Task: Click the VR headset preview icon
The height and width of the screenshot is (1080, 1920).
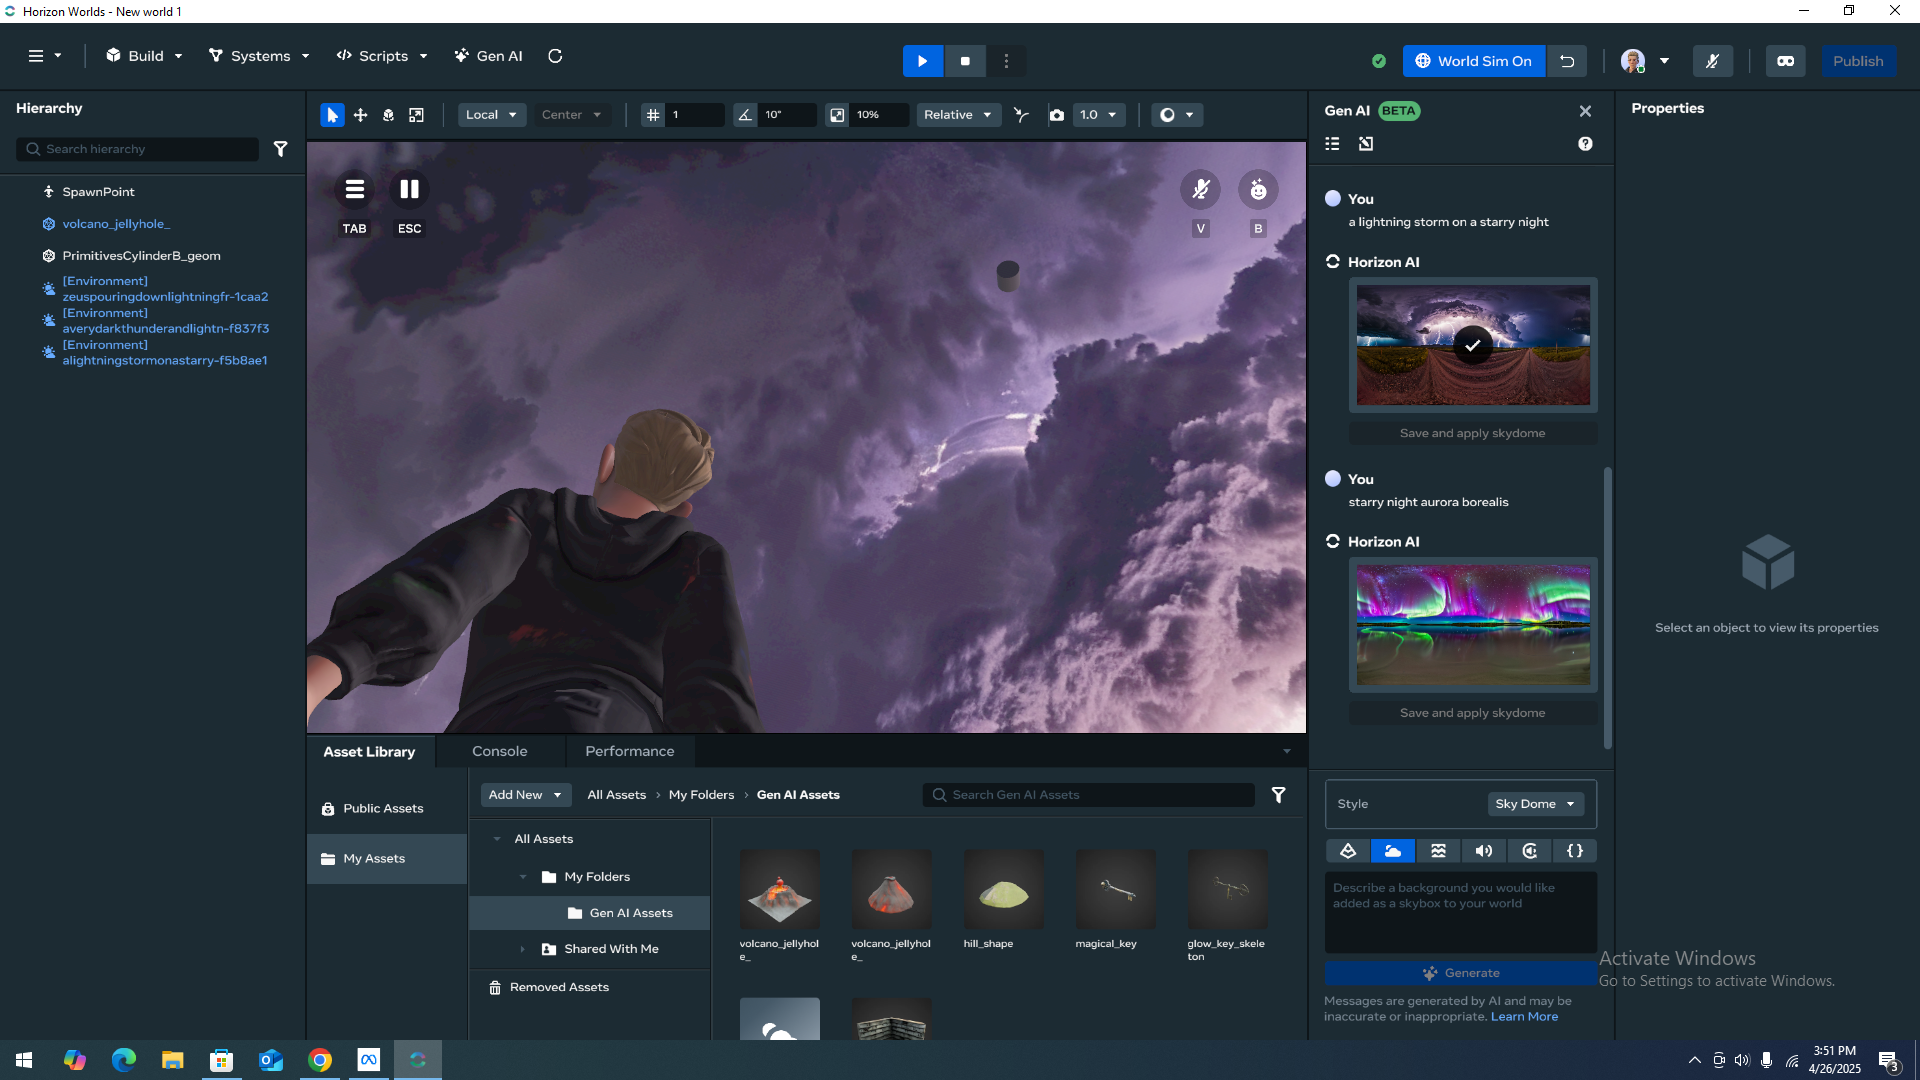Action: [1785, 61]
